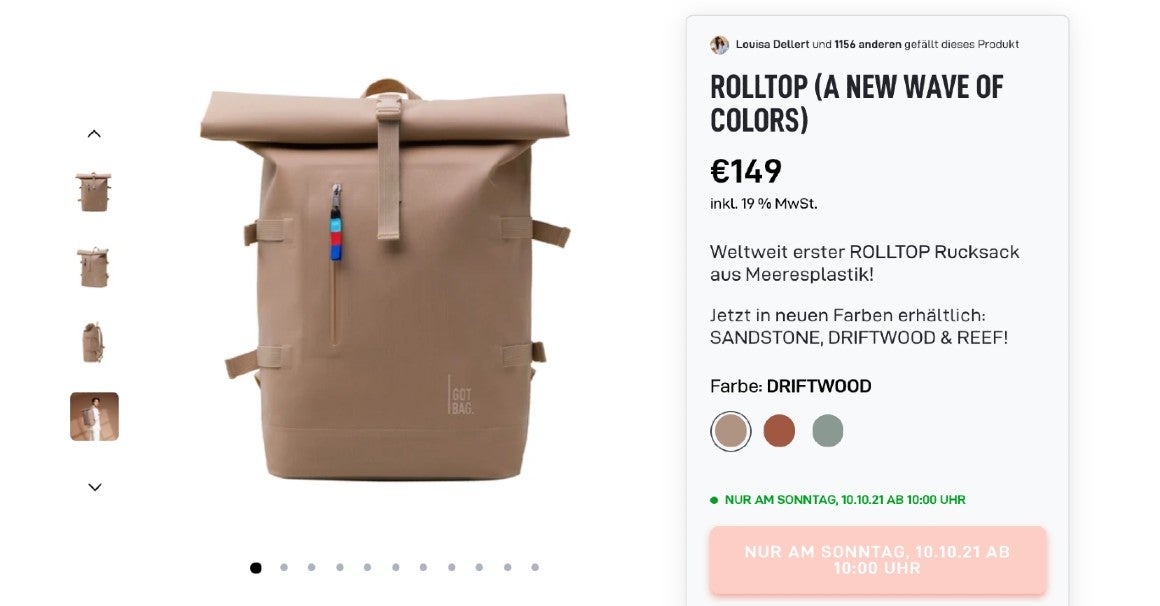Screen dimensions: 1160x606
Task: Choose the Driftwood beige color swatch
Action: 731,431
